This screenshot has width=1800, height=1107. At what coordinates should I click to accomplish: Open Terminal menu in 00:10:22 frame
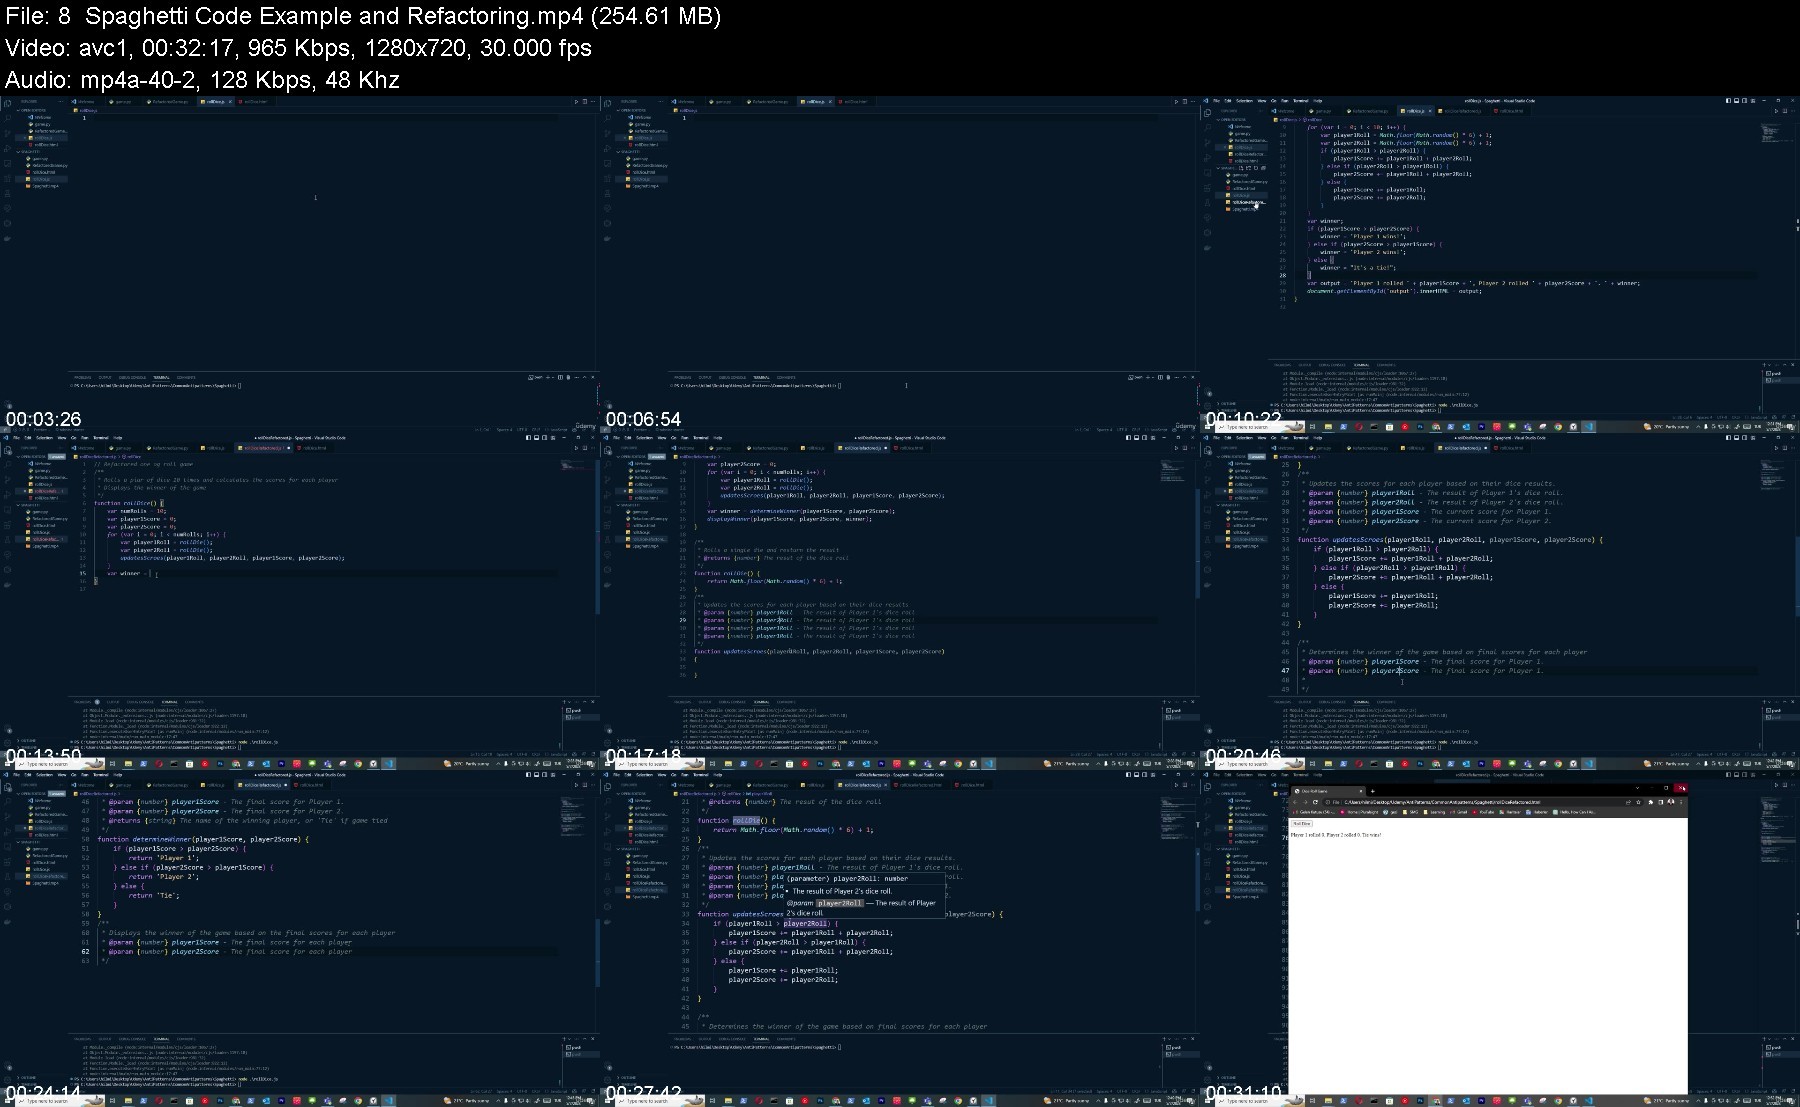tap(1300, 101)
